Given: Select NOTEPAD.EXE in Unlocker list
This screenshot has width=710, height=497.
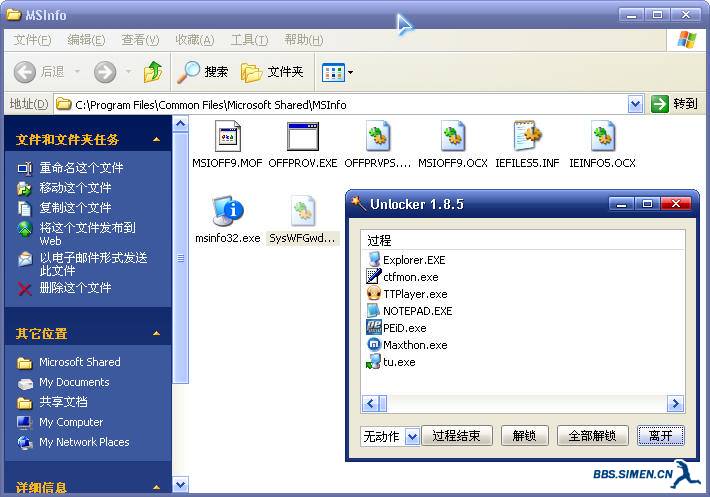Looking at the screenshot, I should click(x=417, y=311).
